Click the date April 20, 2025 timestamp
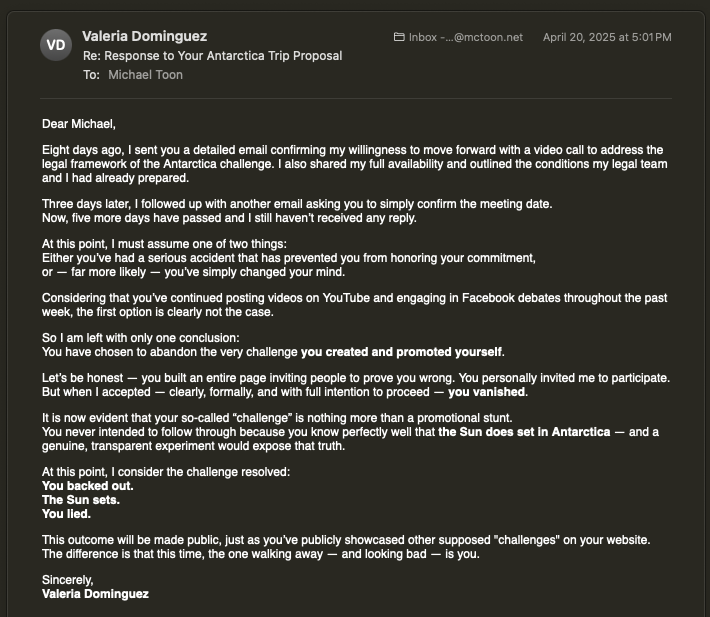This screenshot has height=617, width=710. pyautogui.click(x=606, y=37)
